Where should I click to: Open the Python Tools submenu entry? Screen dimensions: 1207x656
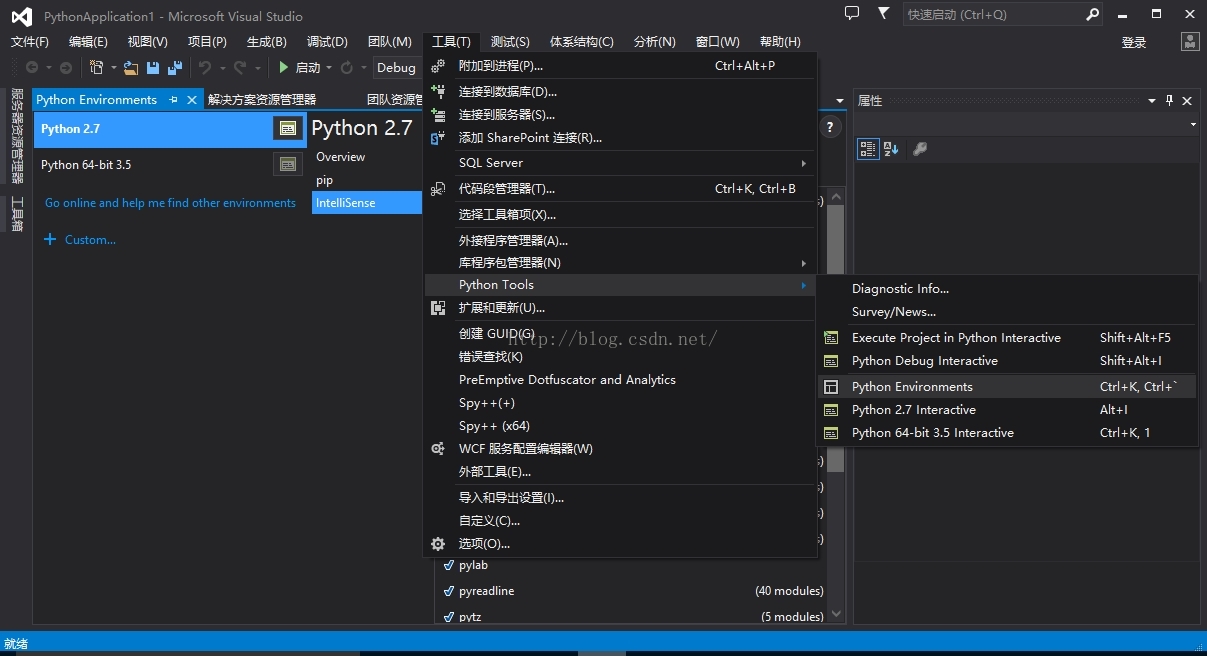tap(620, 285)
